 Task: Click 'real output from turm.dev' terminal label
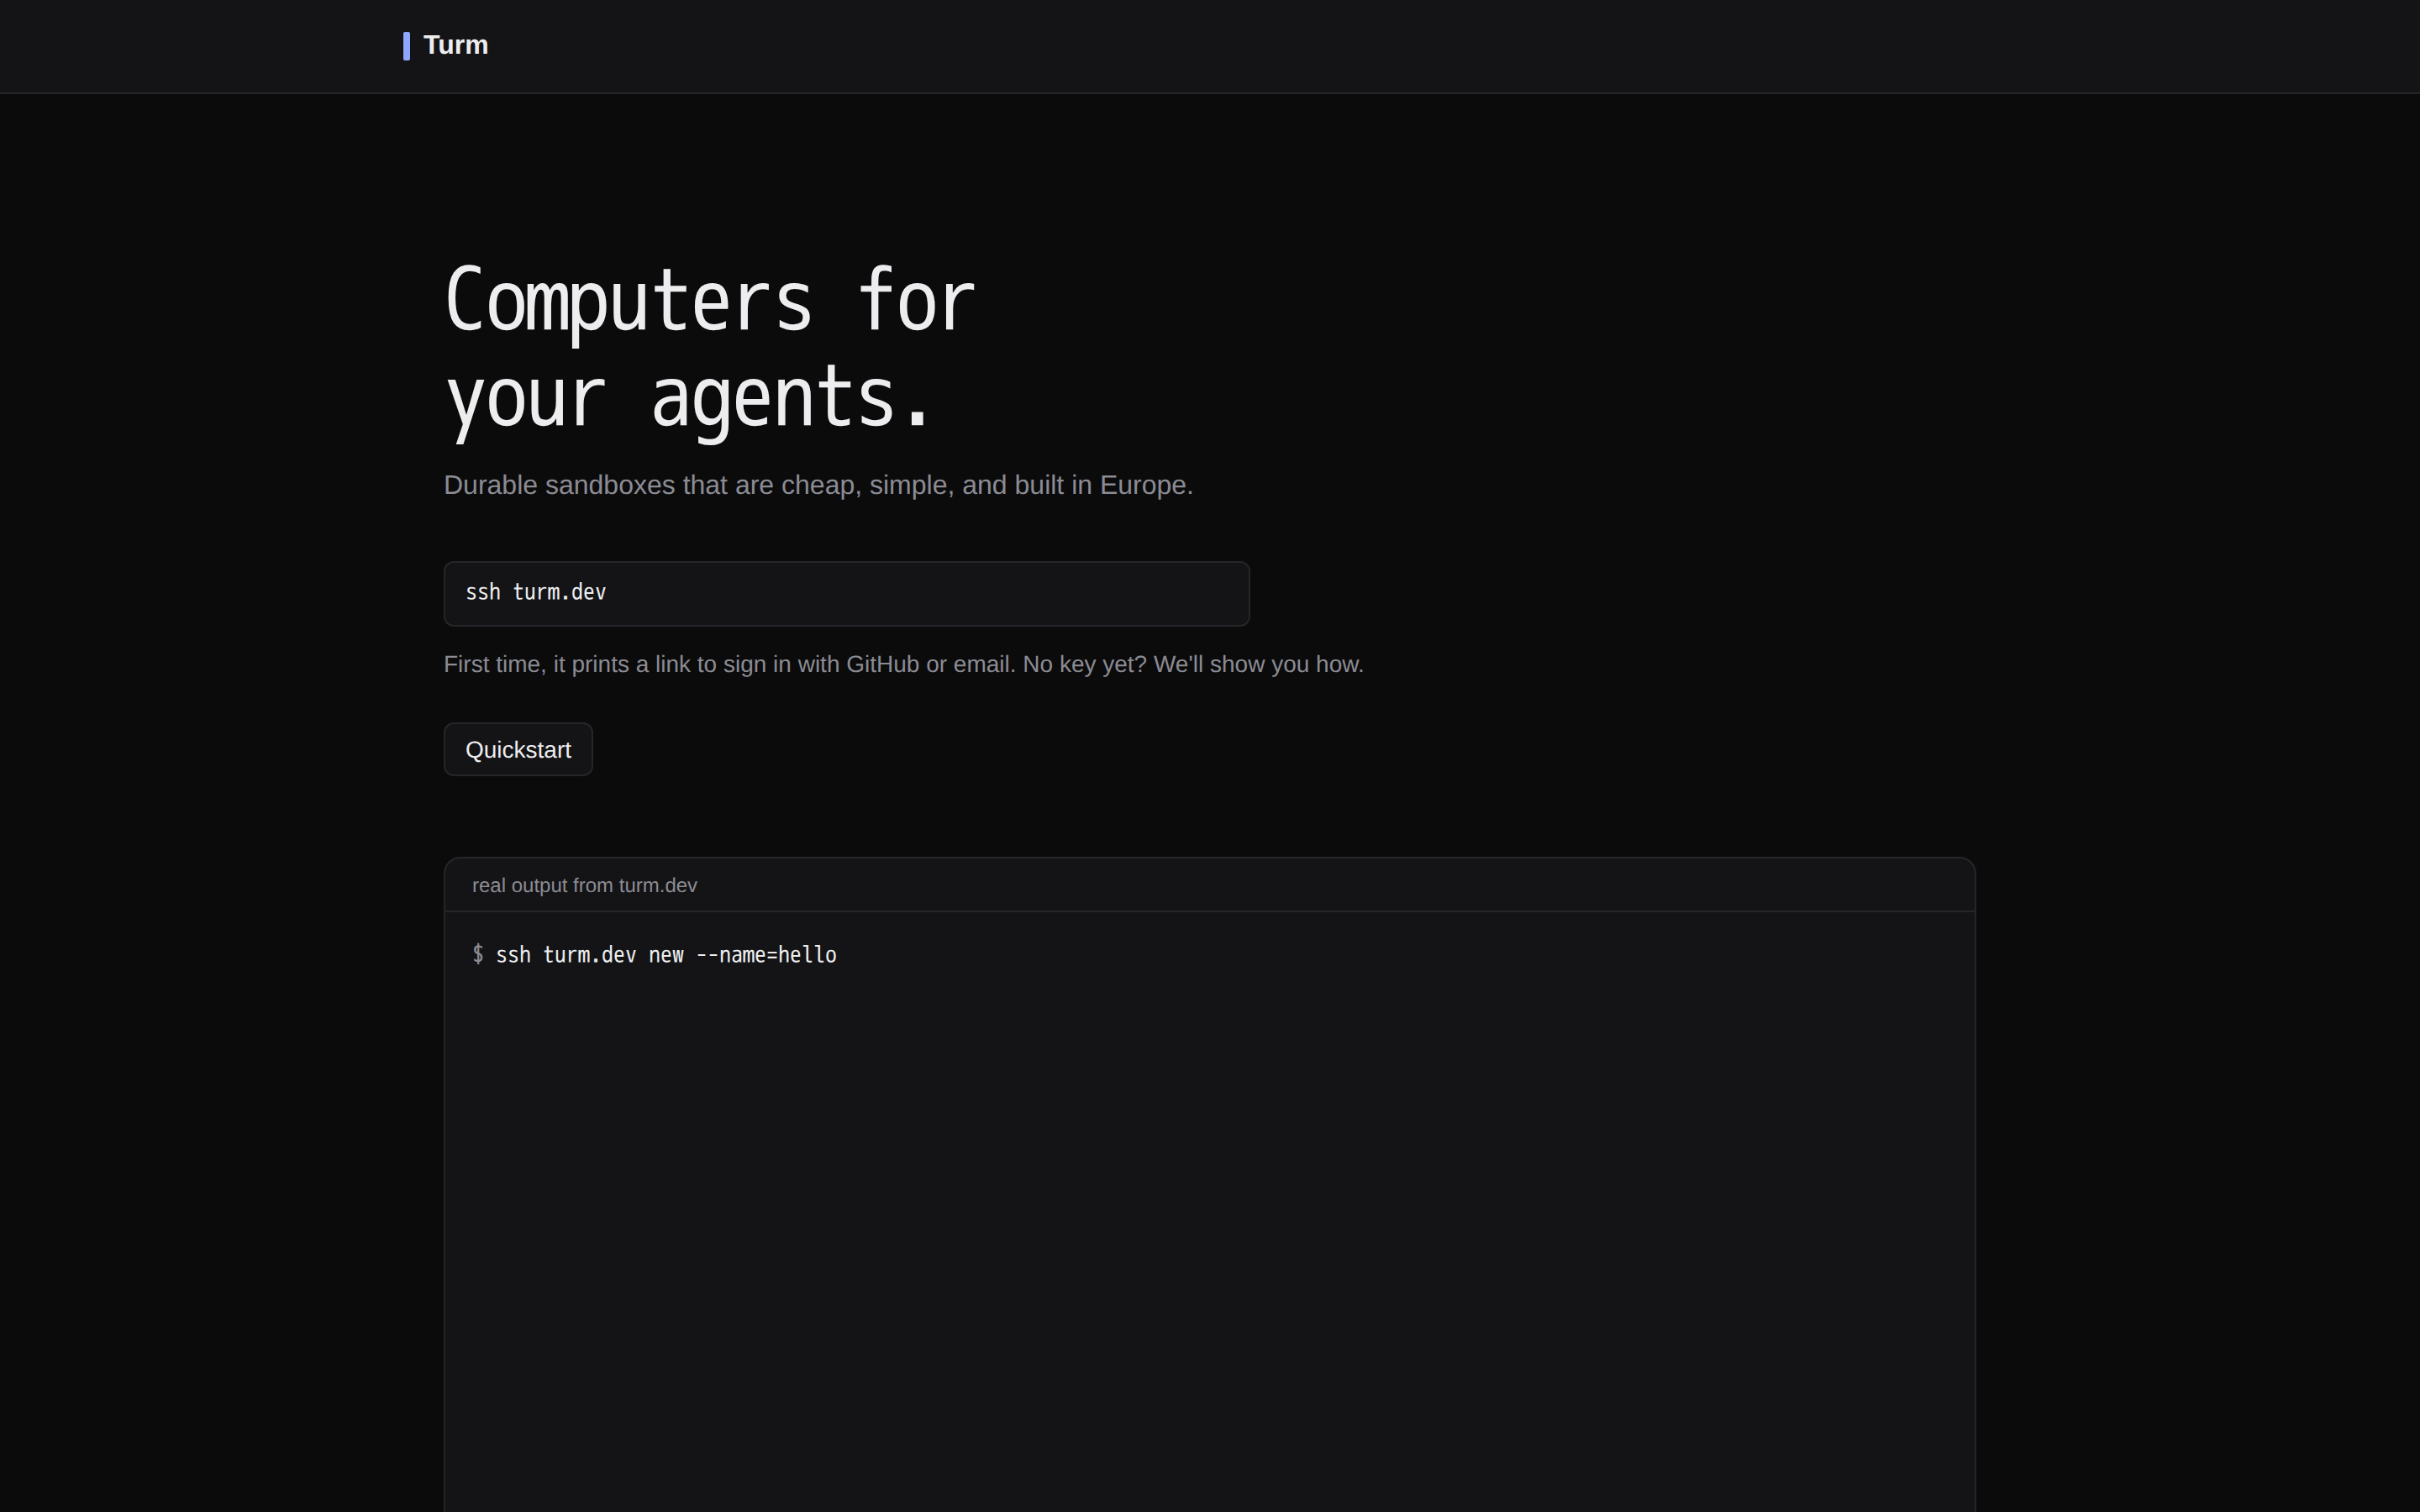(584, 885)
